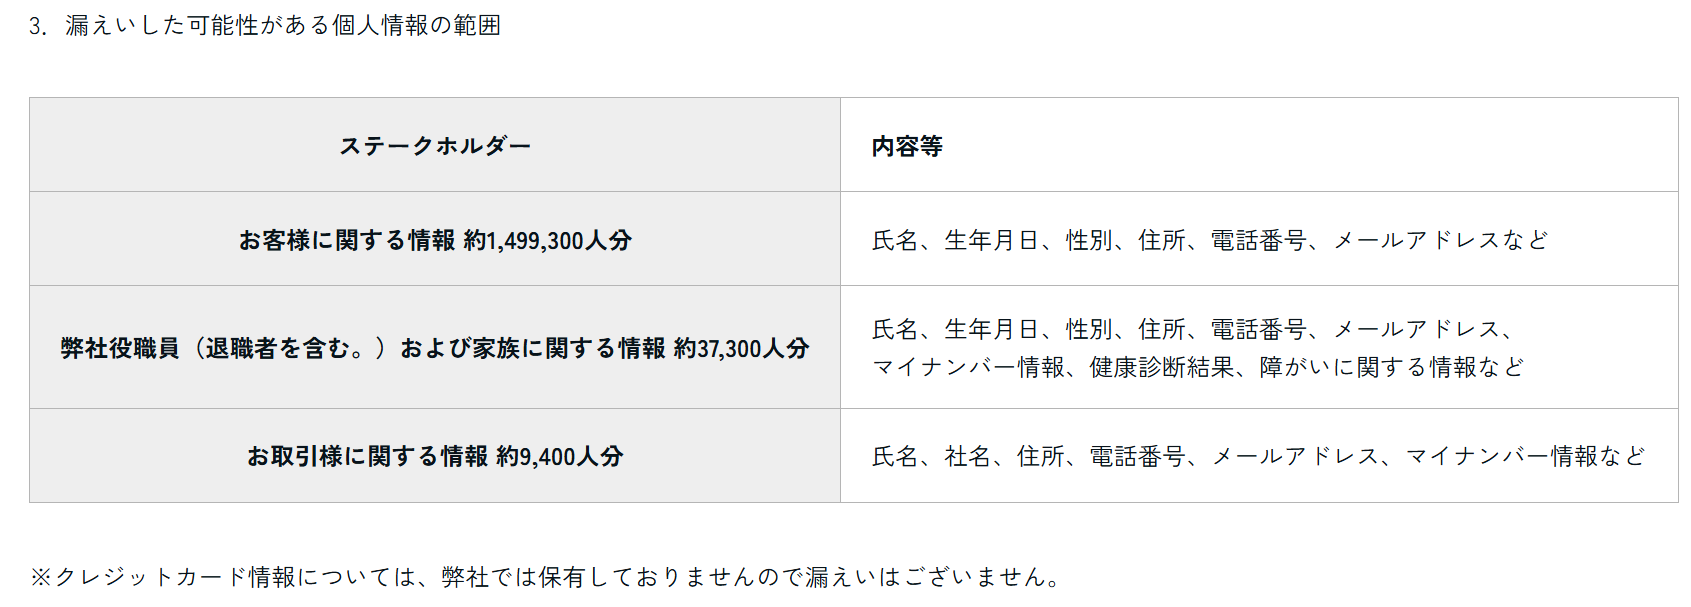Click 生年月日 in the customer information row
The width and height of the screenshot is (1691, 607).
tap(991, 240)
